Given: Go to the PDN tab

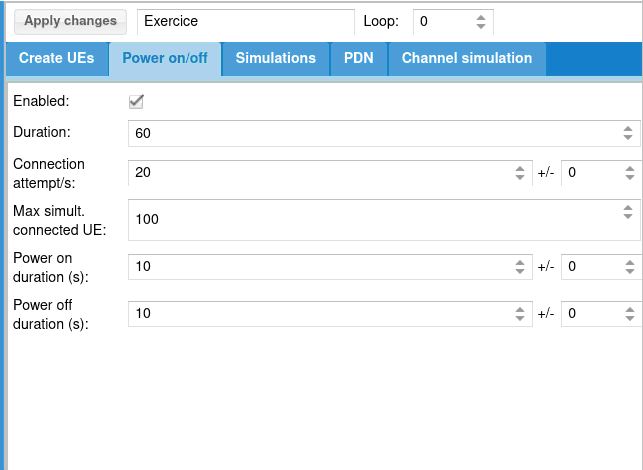Looking at the screenshot, I should [359, 58].
